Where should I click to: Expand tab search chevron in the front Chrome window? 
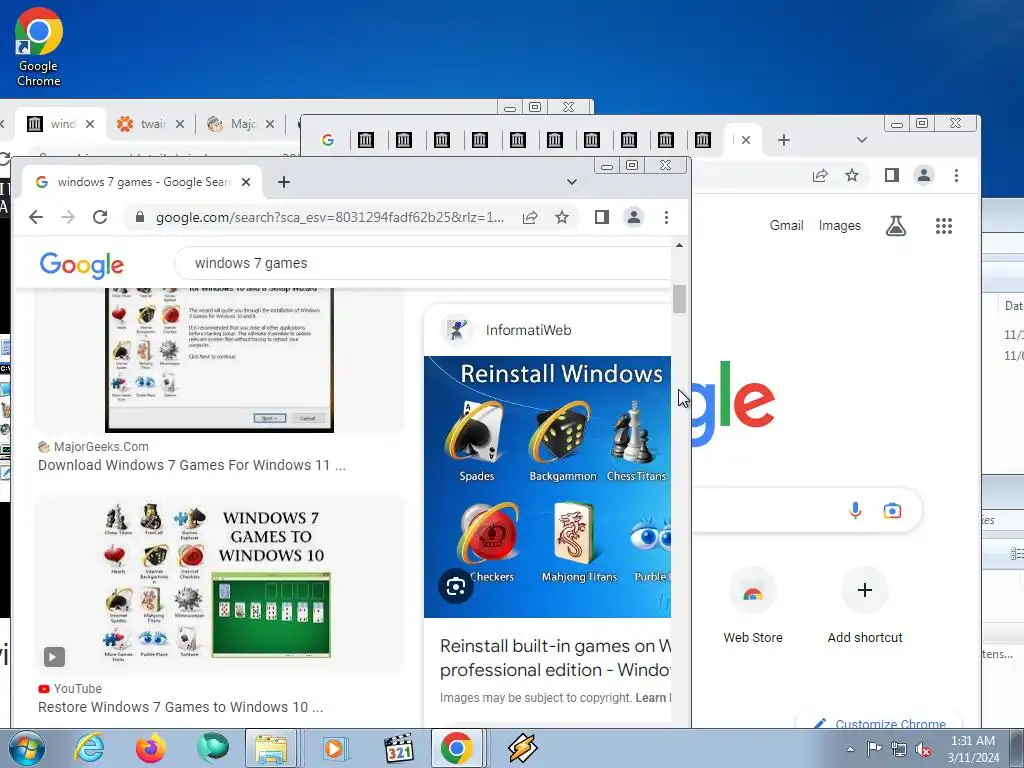(571, 182)
